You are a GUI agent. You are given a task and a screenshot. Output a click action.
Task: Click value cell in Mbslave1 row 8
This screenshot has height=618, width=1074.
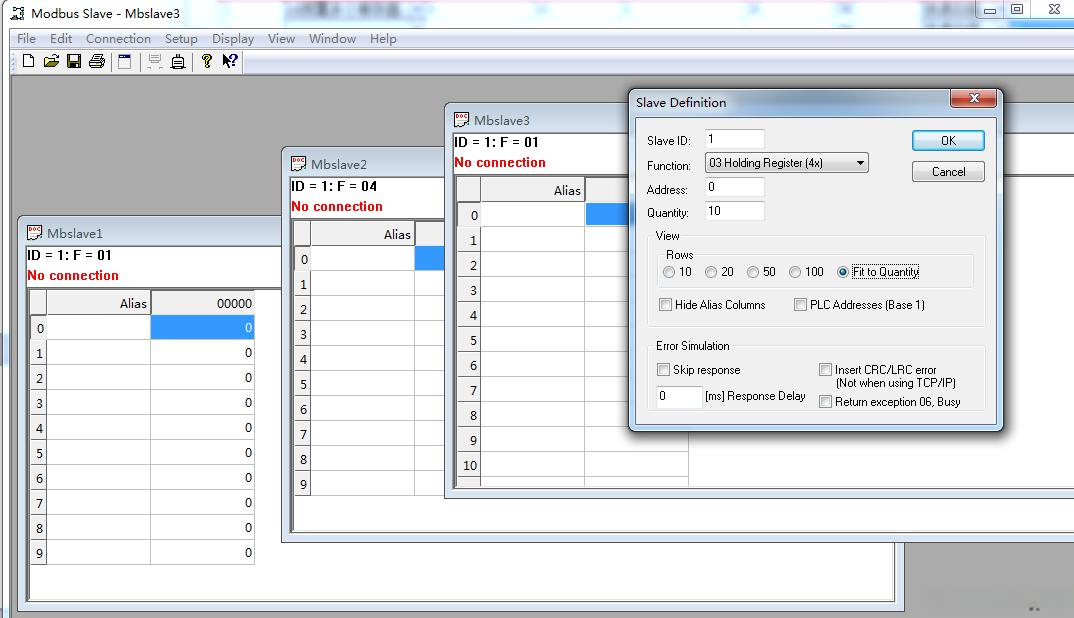tap(202, 528)
